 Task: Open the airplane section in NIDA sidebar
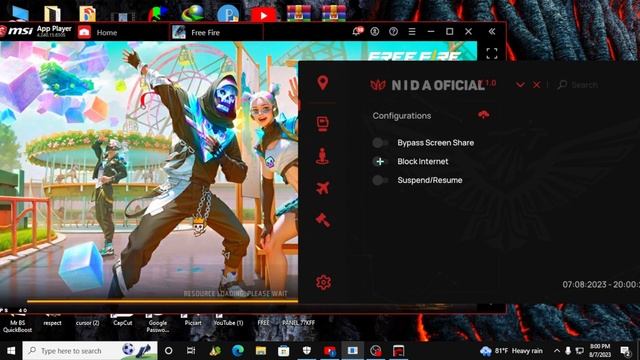[x=323, y=188]
